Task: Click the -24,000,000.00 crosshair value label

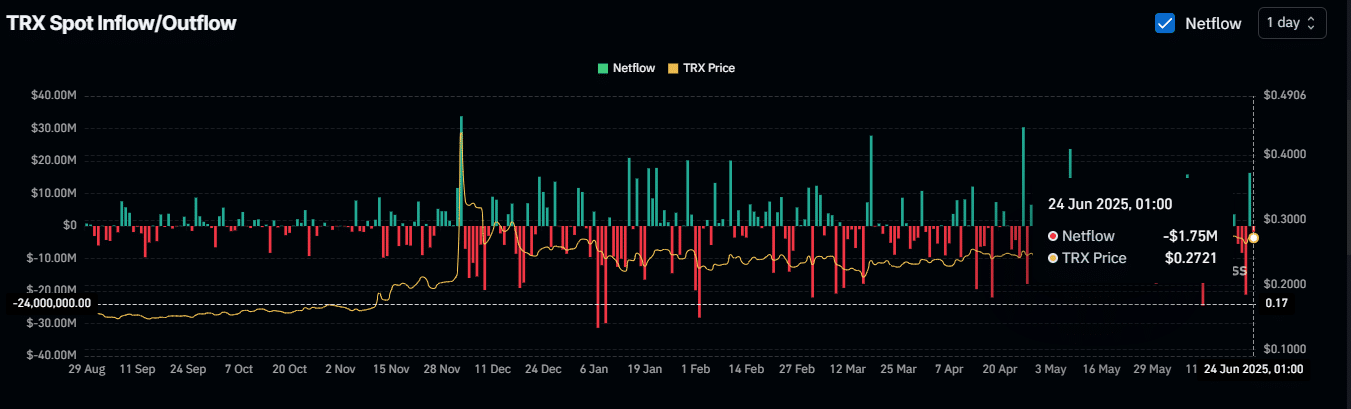Action: [x=52, y=303]
